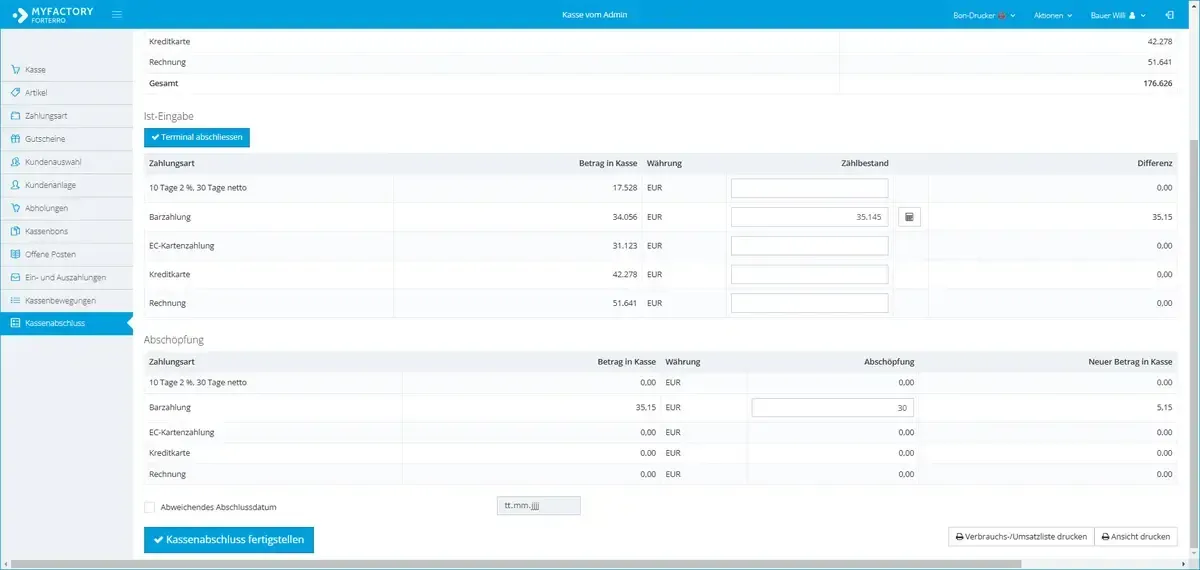Go to Offene Posten in sidebar
Screen dimensions: 1200x570
[50, 254]
